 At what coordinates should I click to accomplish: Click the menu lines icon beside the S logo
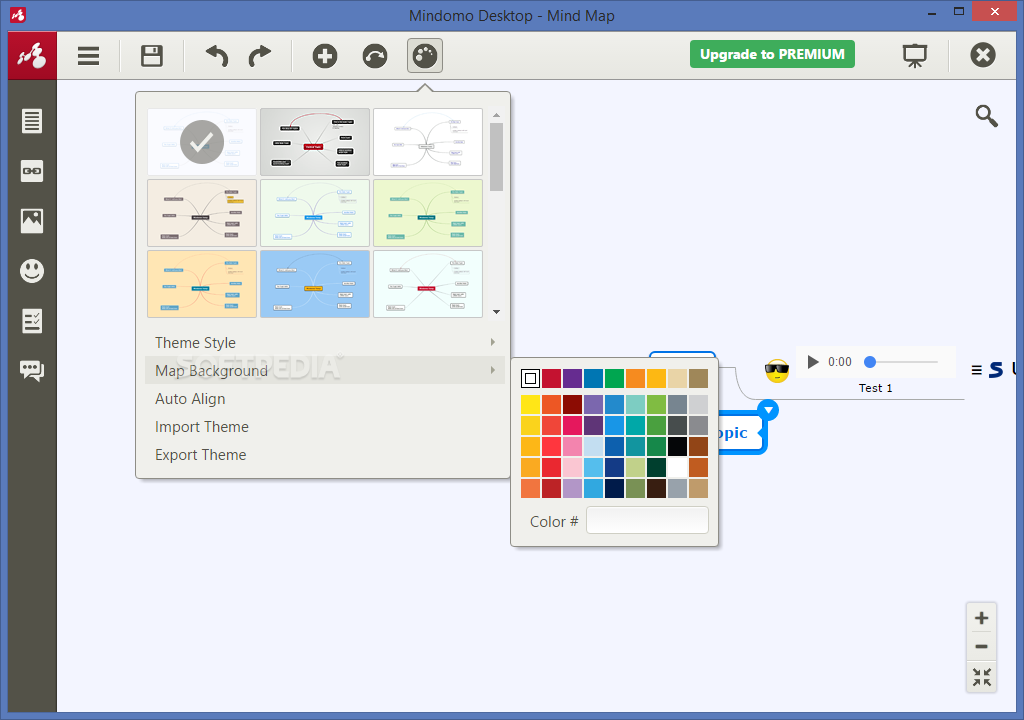pos(976,370)
